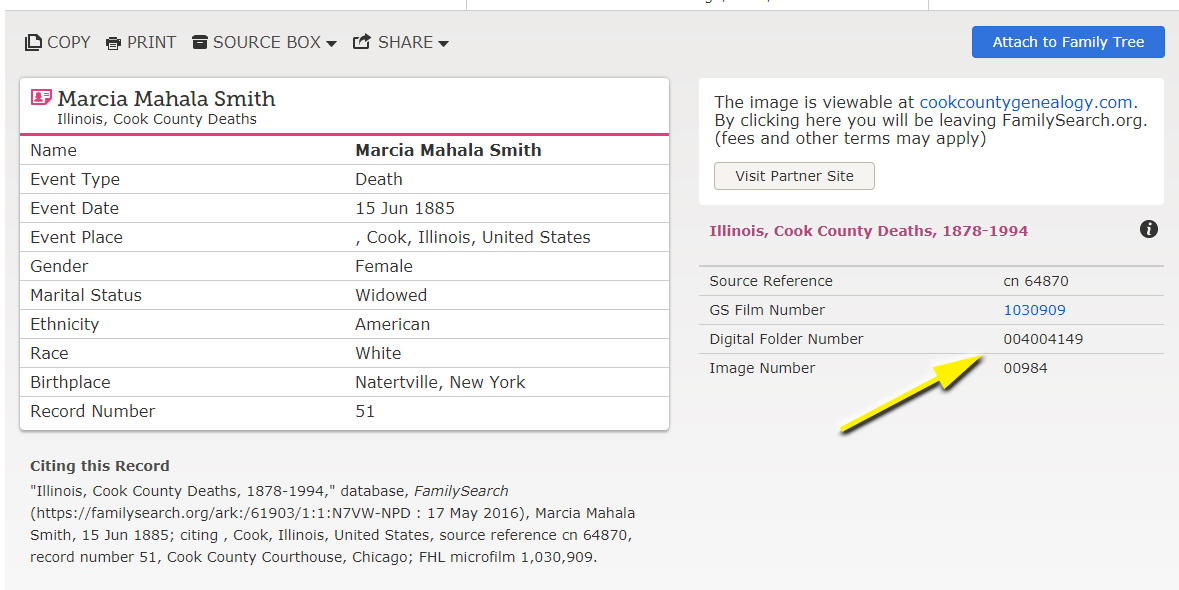Click the Visit Partner Site button
1179x590 pixels.
(x=794, y=176)
